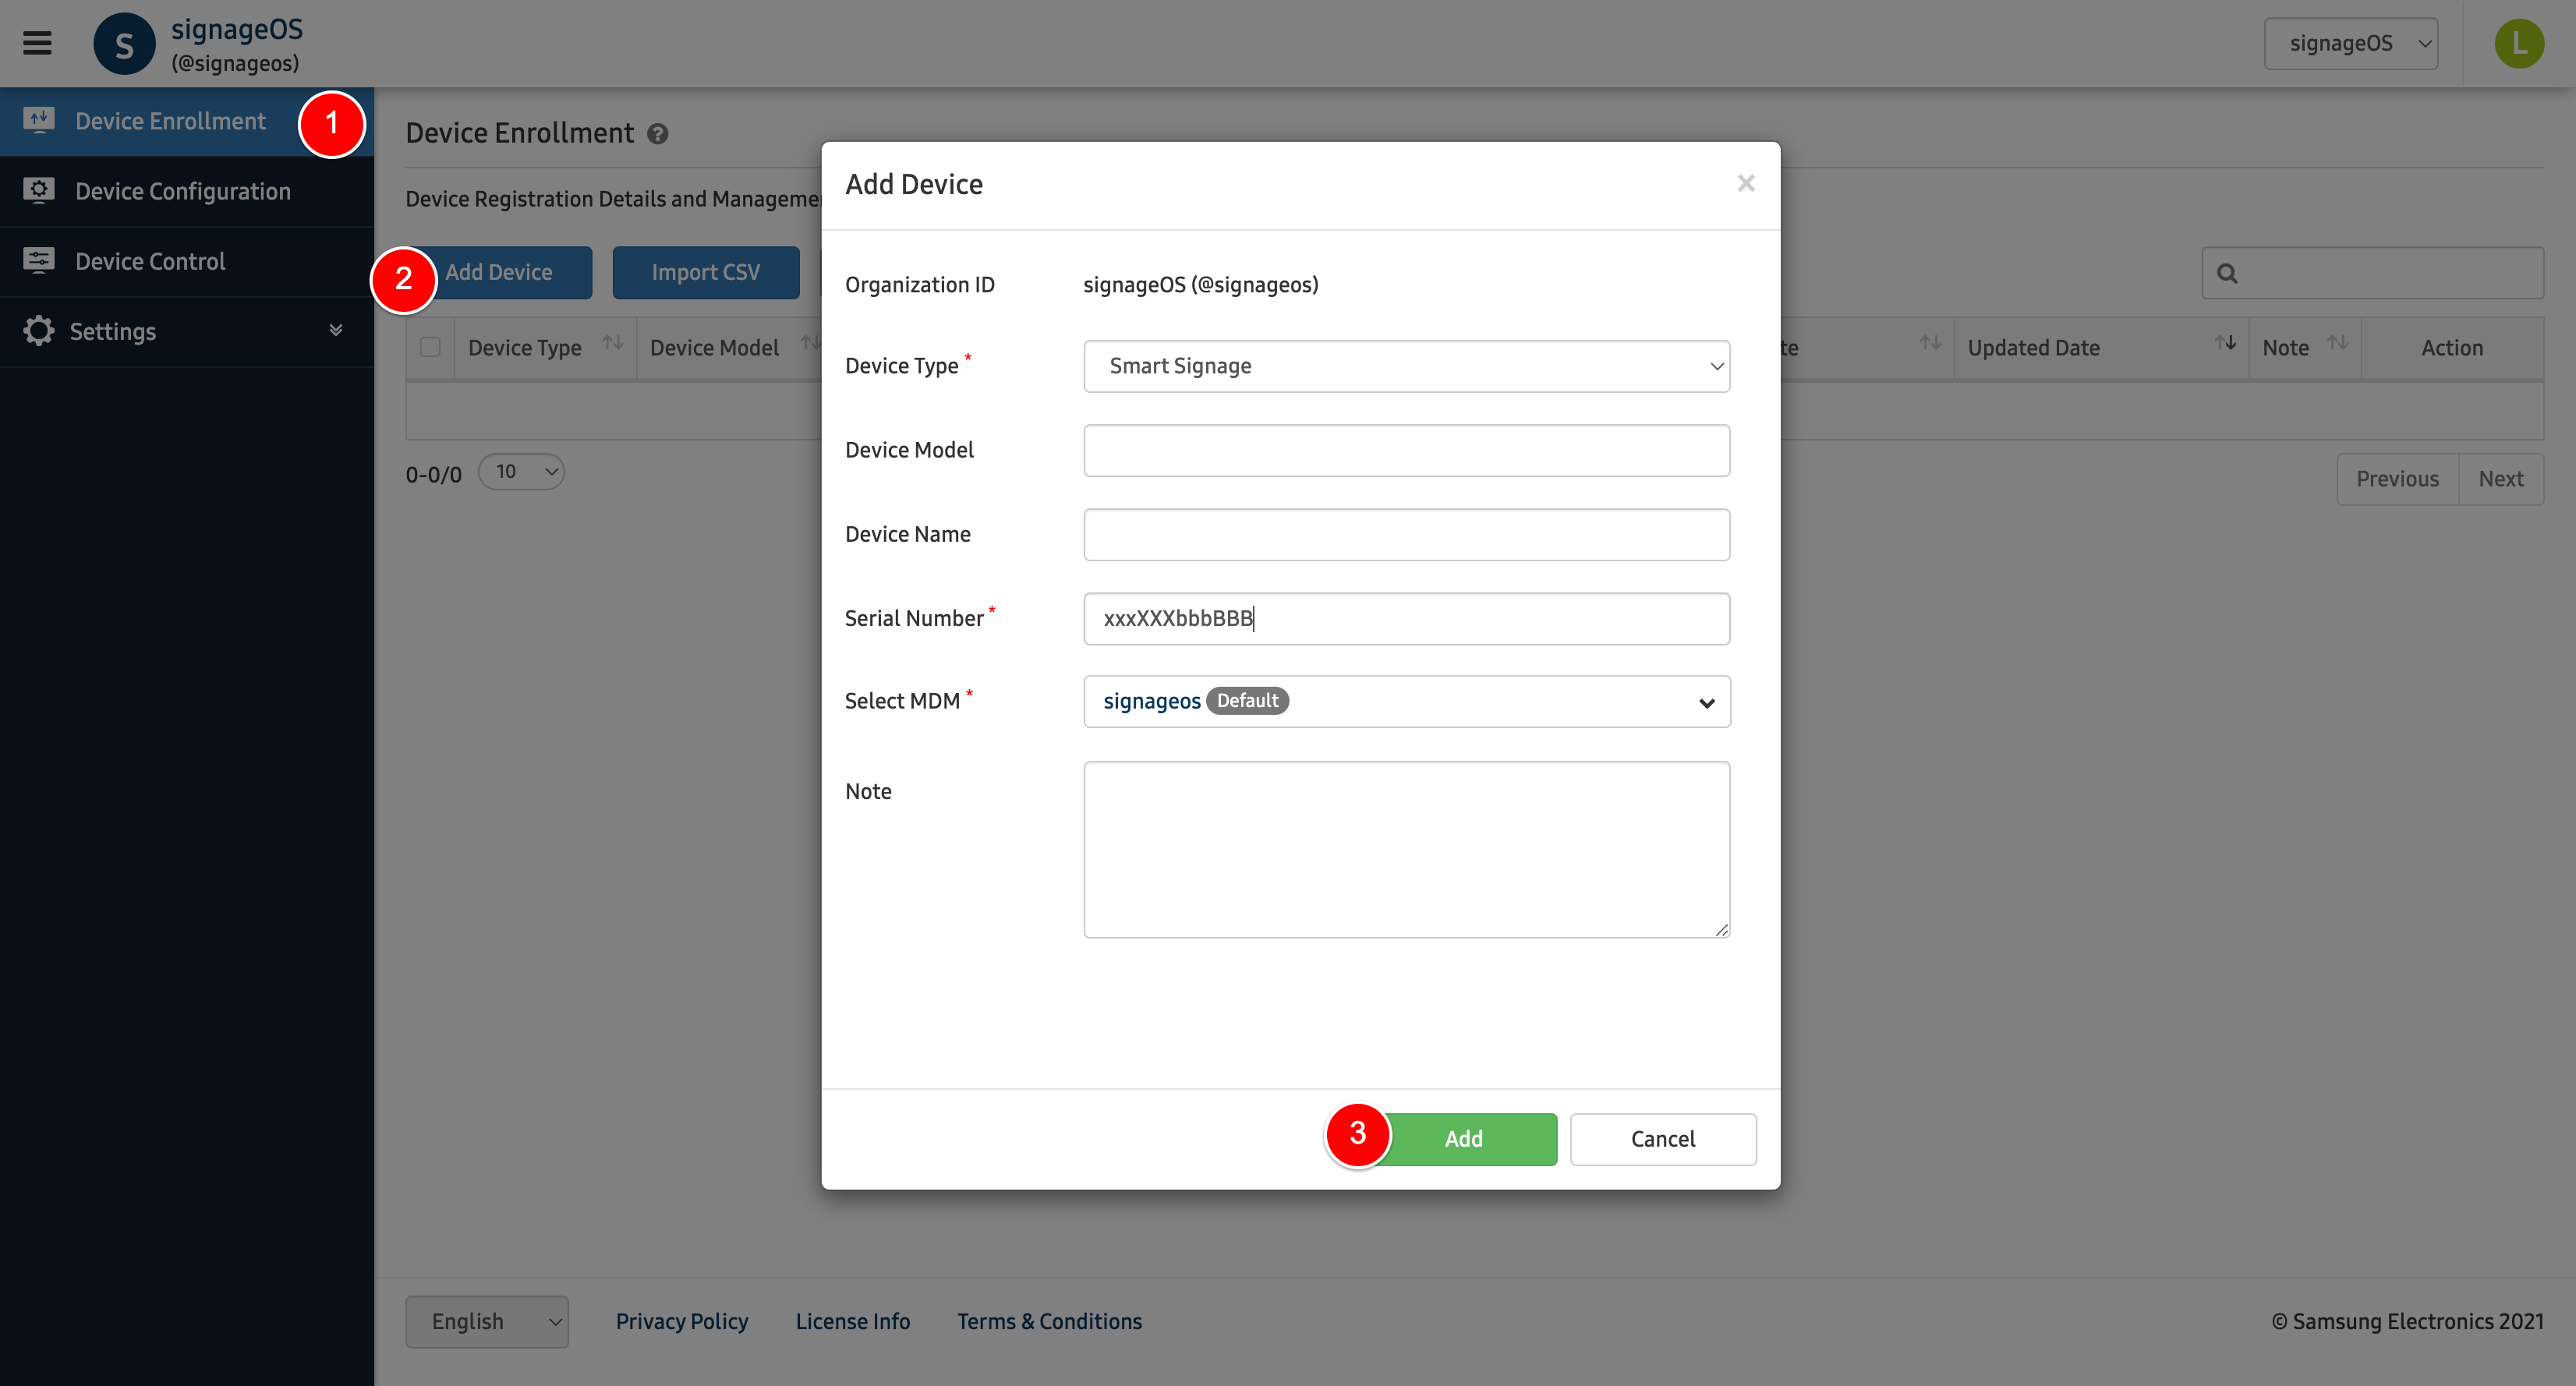Click the signageOS round S logo
This screenshot has width=2576, height=1386.
(124, 44)
